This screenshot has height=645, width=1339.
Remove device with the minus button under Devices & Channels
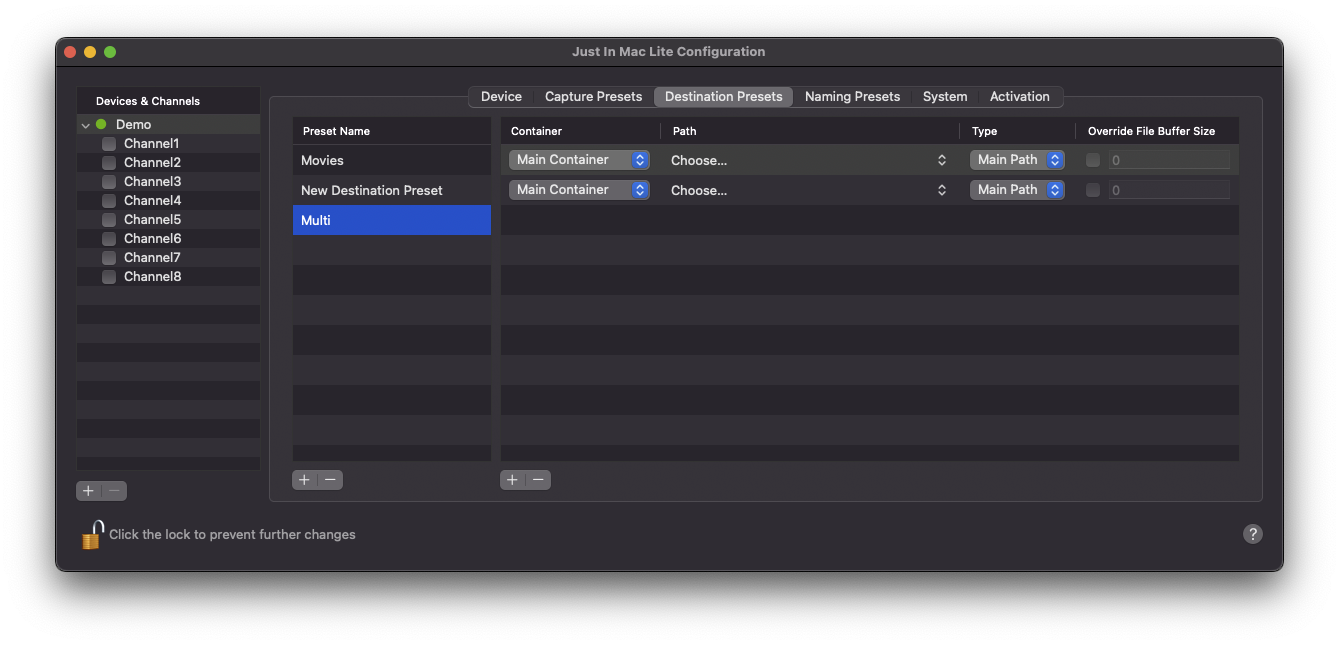tap(115, 491)
